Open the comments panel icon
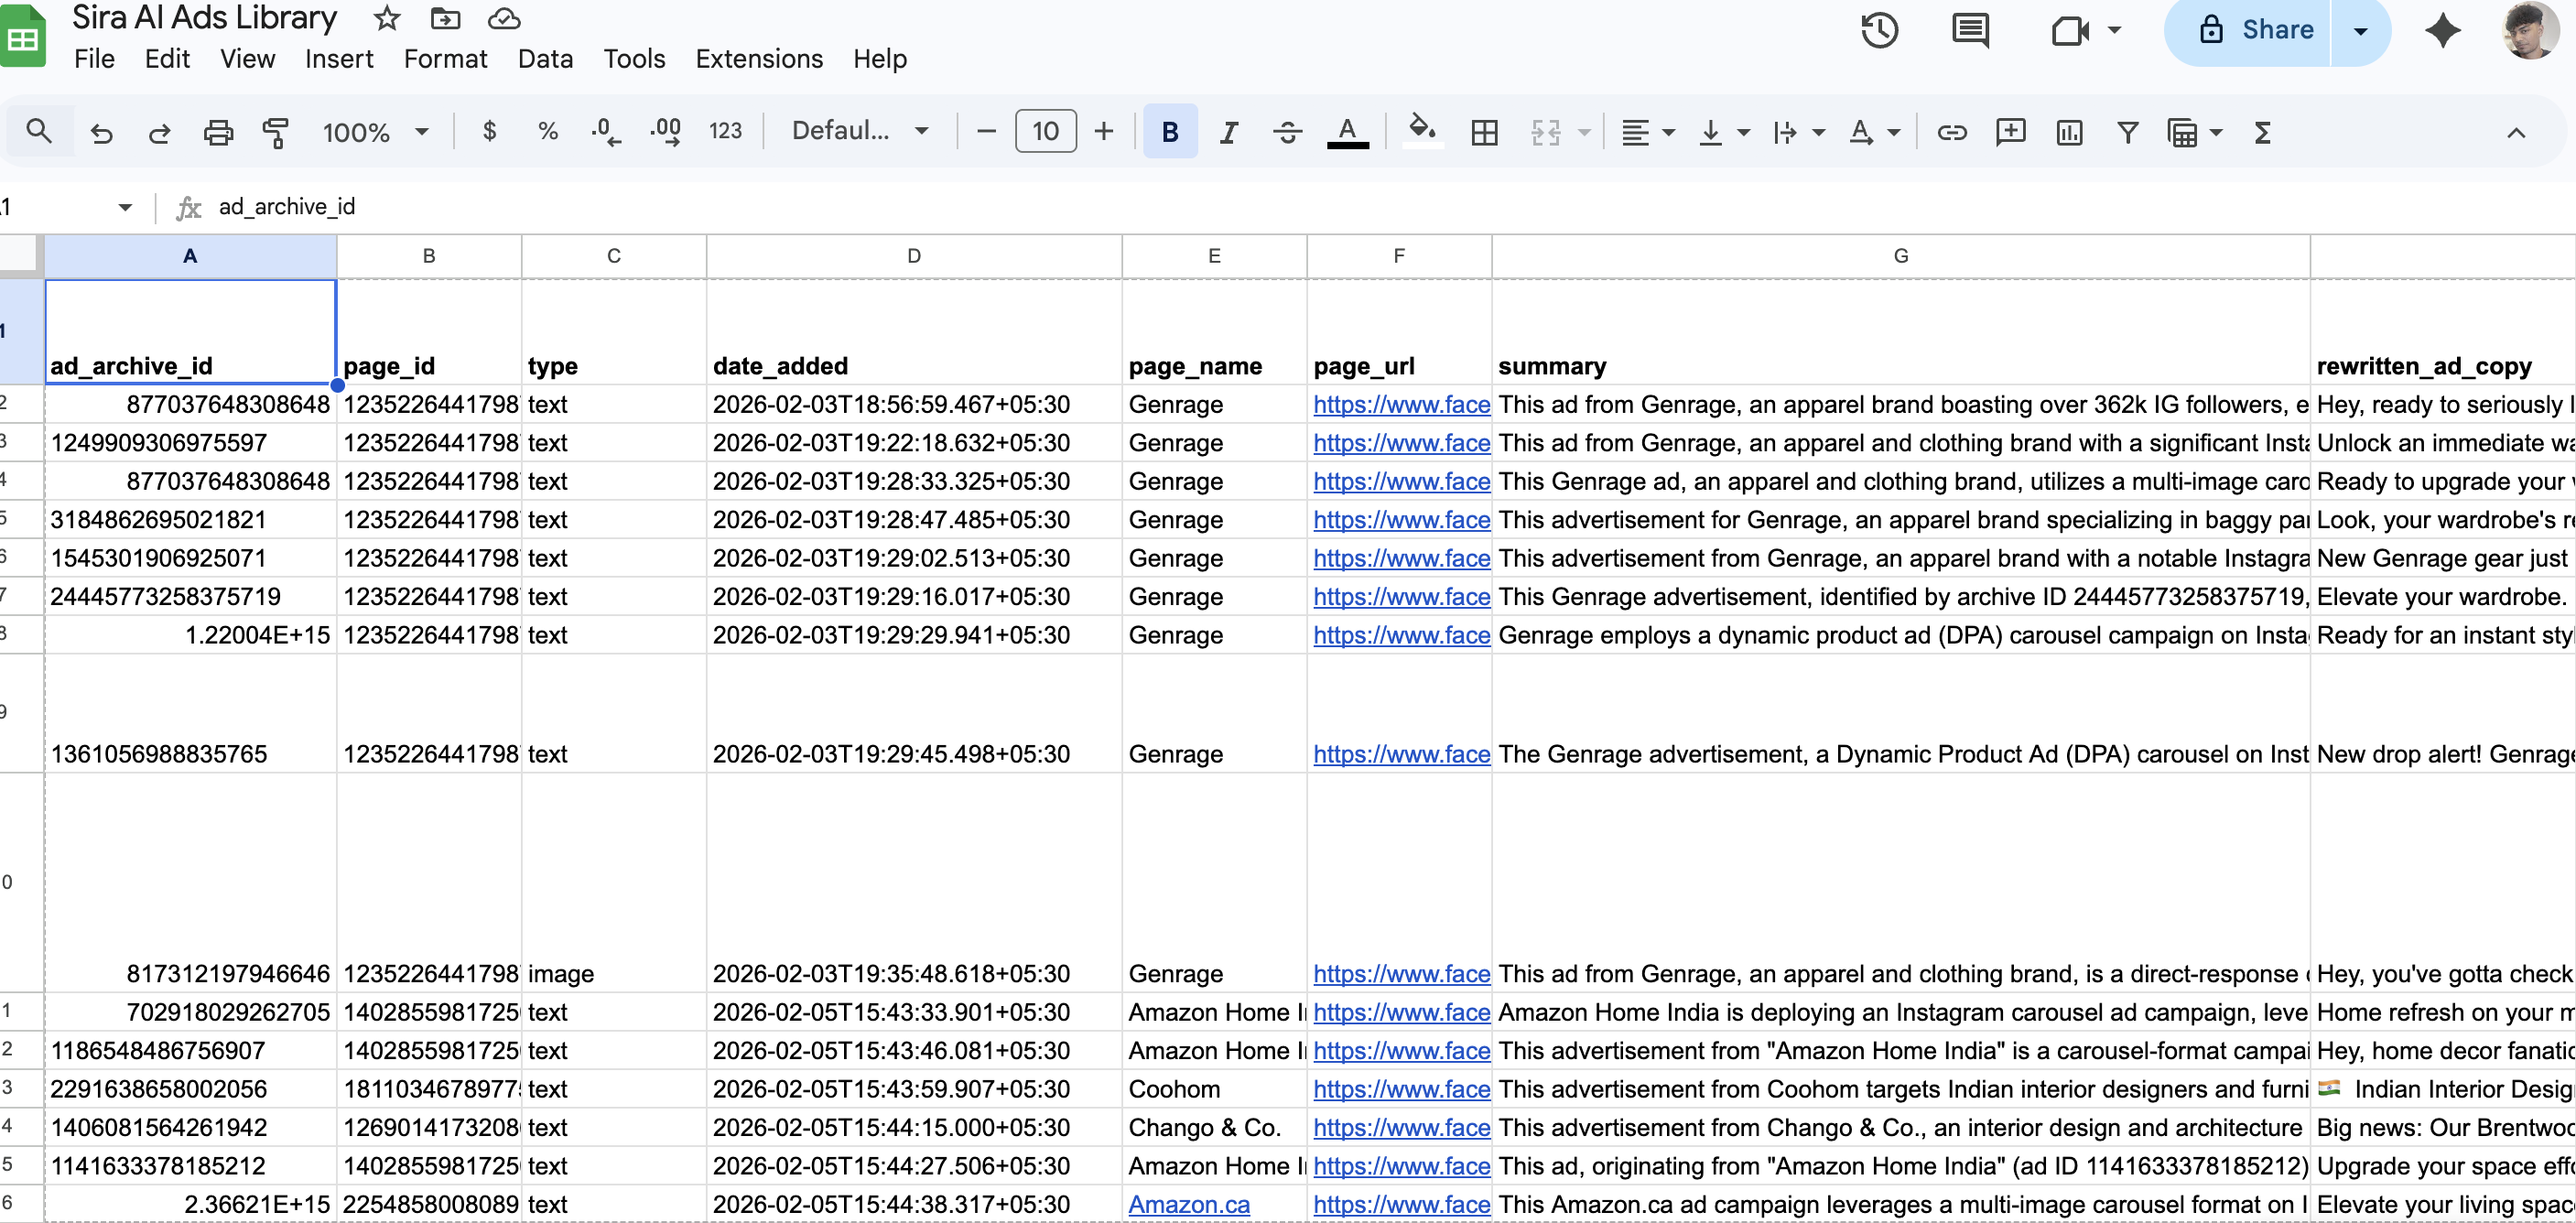The image size is (2576, 1223). pos(1970,30)
